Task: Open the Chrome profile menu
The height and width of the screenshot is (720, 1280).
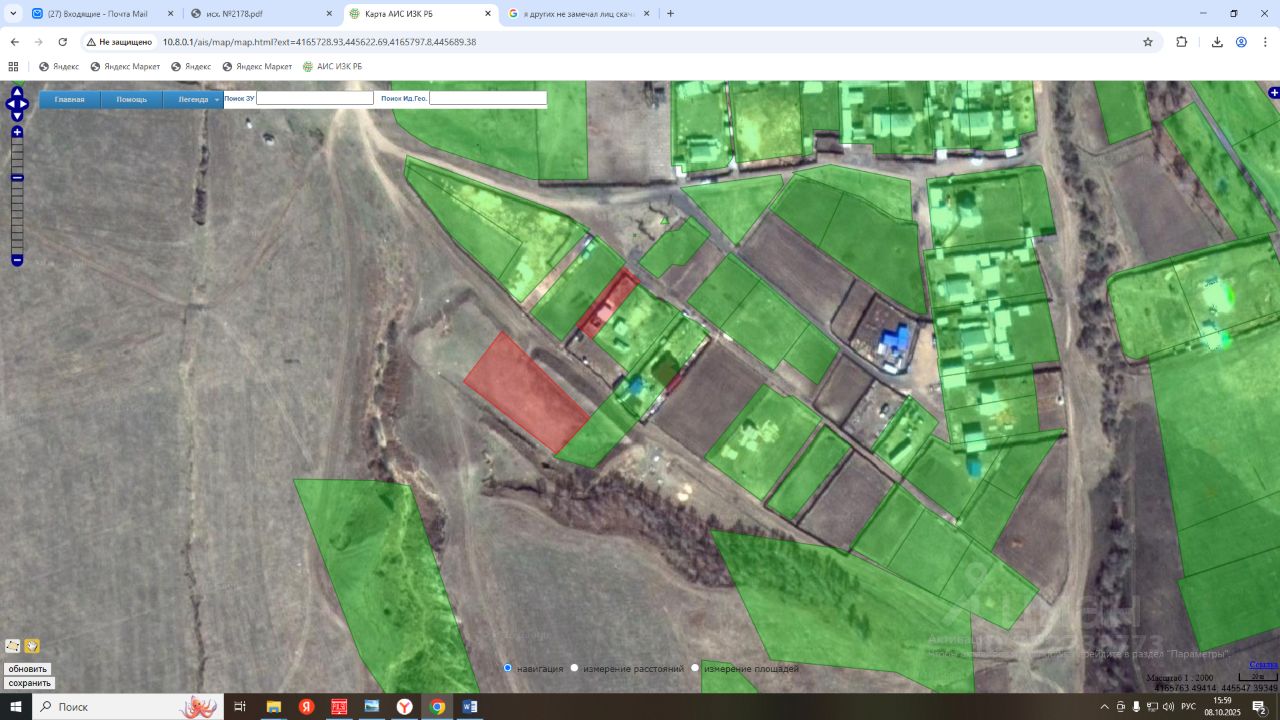Action: [x=1241, y=42]
